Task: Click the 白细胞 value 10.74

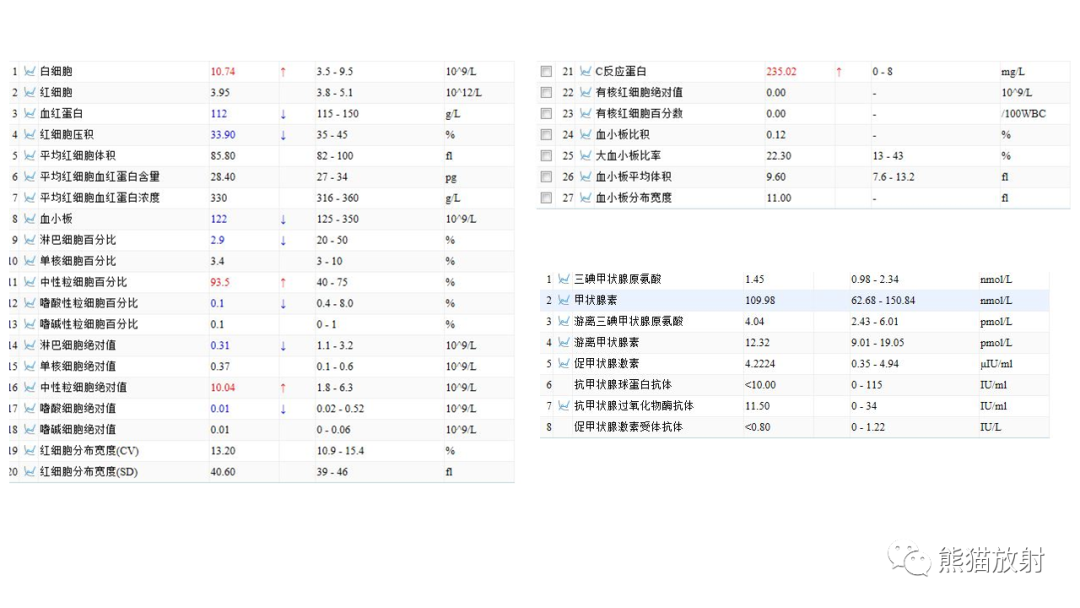Action: coord(222,72)
